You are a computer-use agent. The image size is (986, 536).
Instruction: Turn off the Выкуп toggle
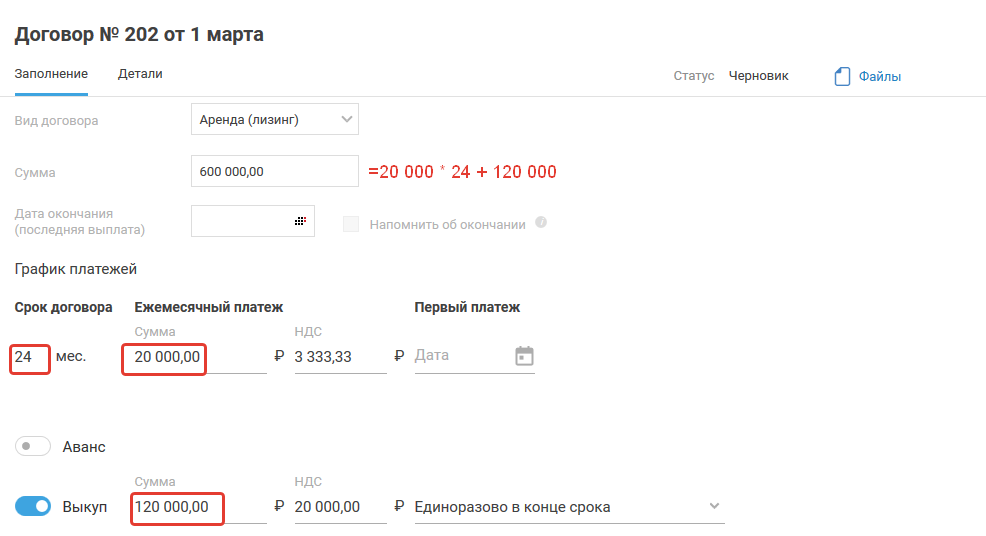point(33,507)
